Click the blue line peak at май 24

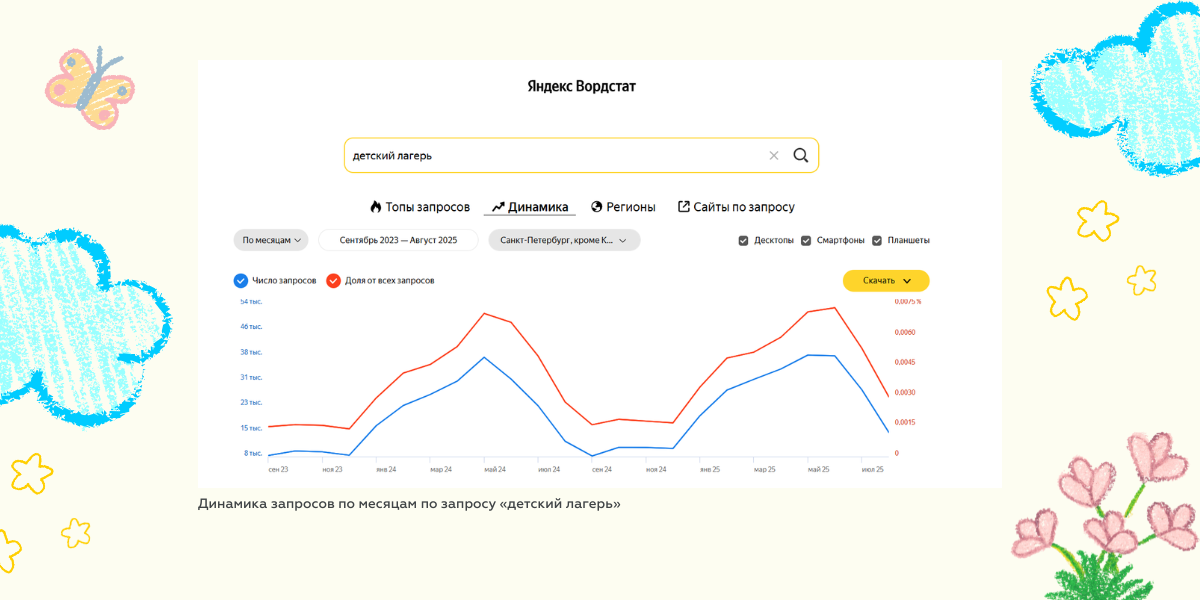484,357
